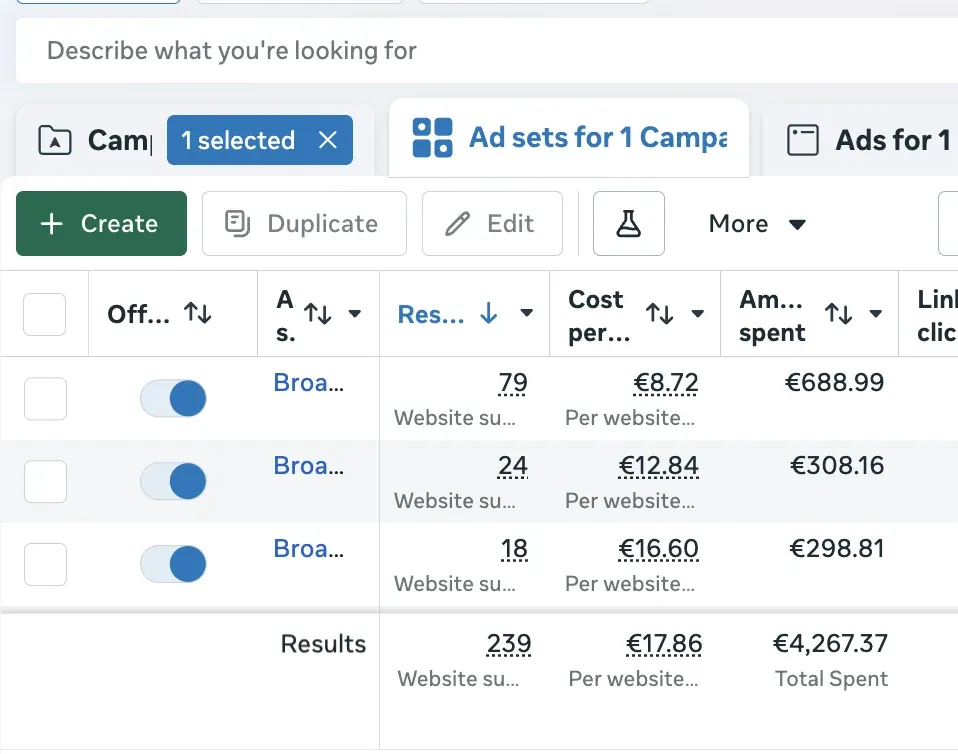Click the €17.86 total cost per result
The height and width of the screenshot is (754, 958).
[x=664, y=644]
